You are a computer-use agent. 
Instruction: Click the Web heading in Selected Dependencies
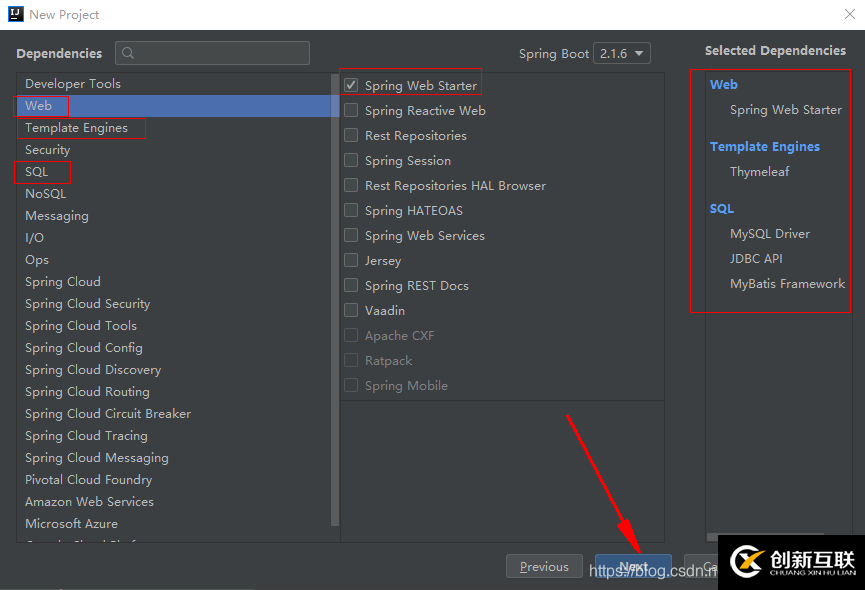tap(723, 84)
